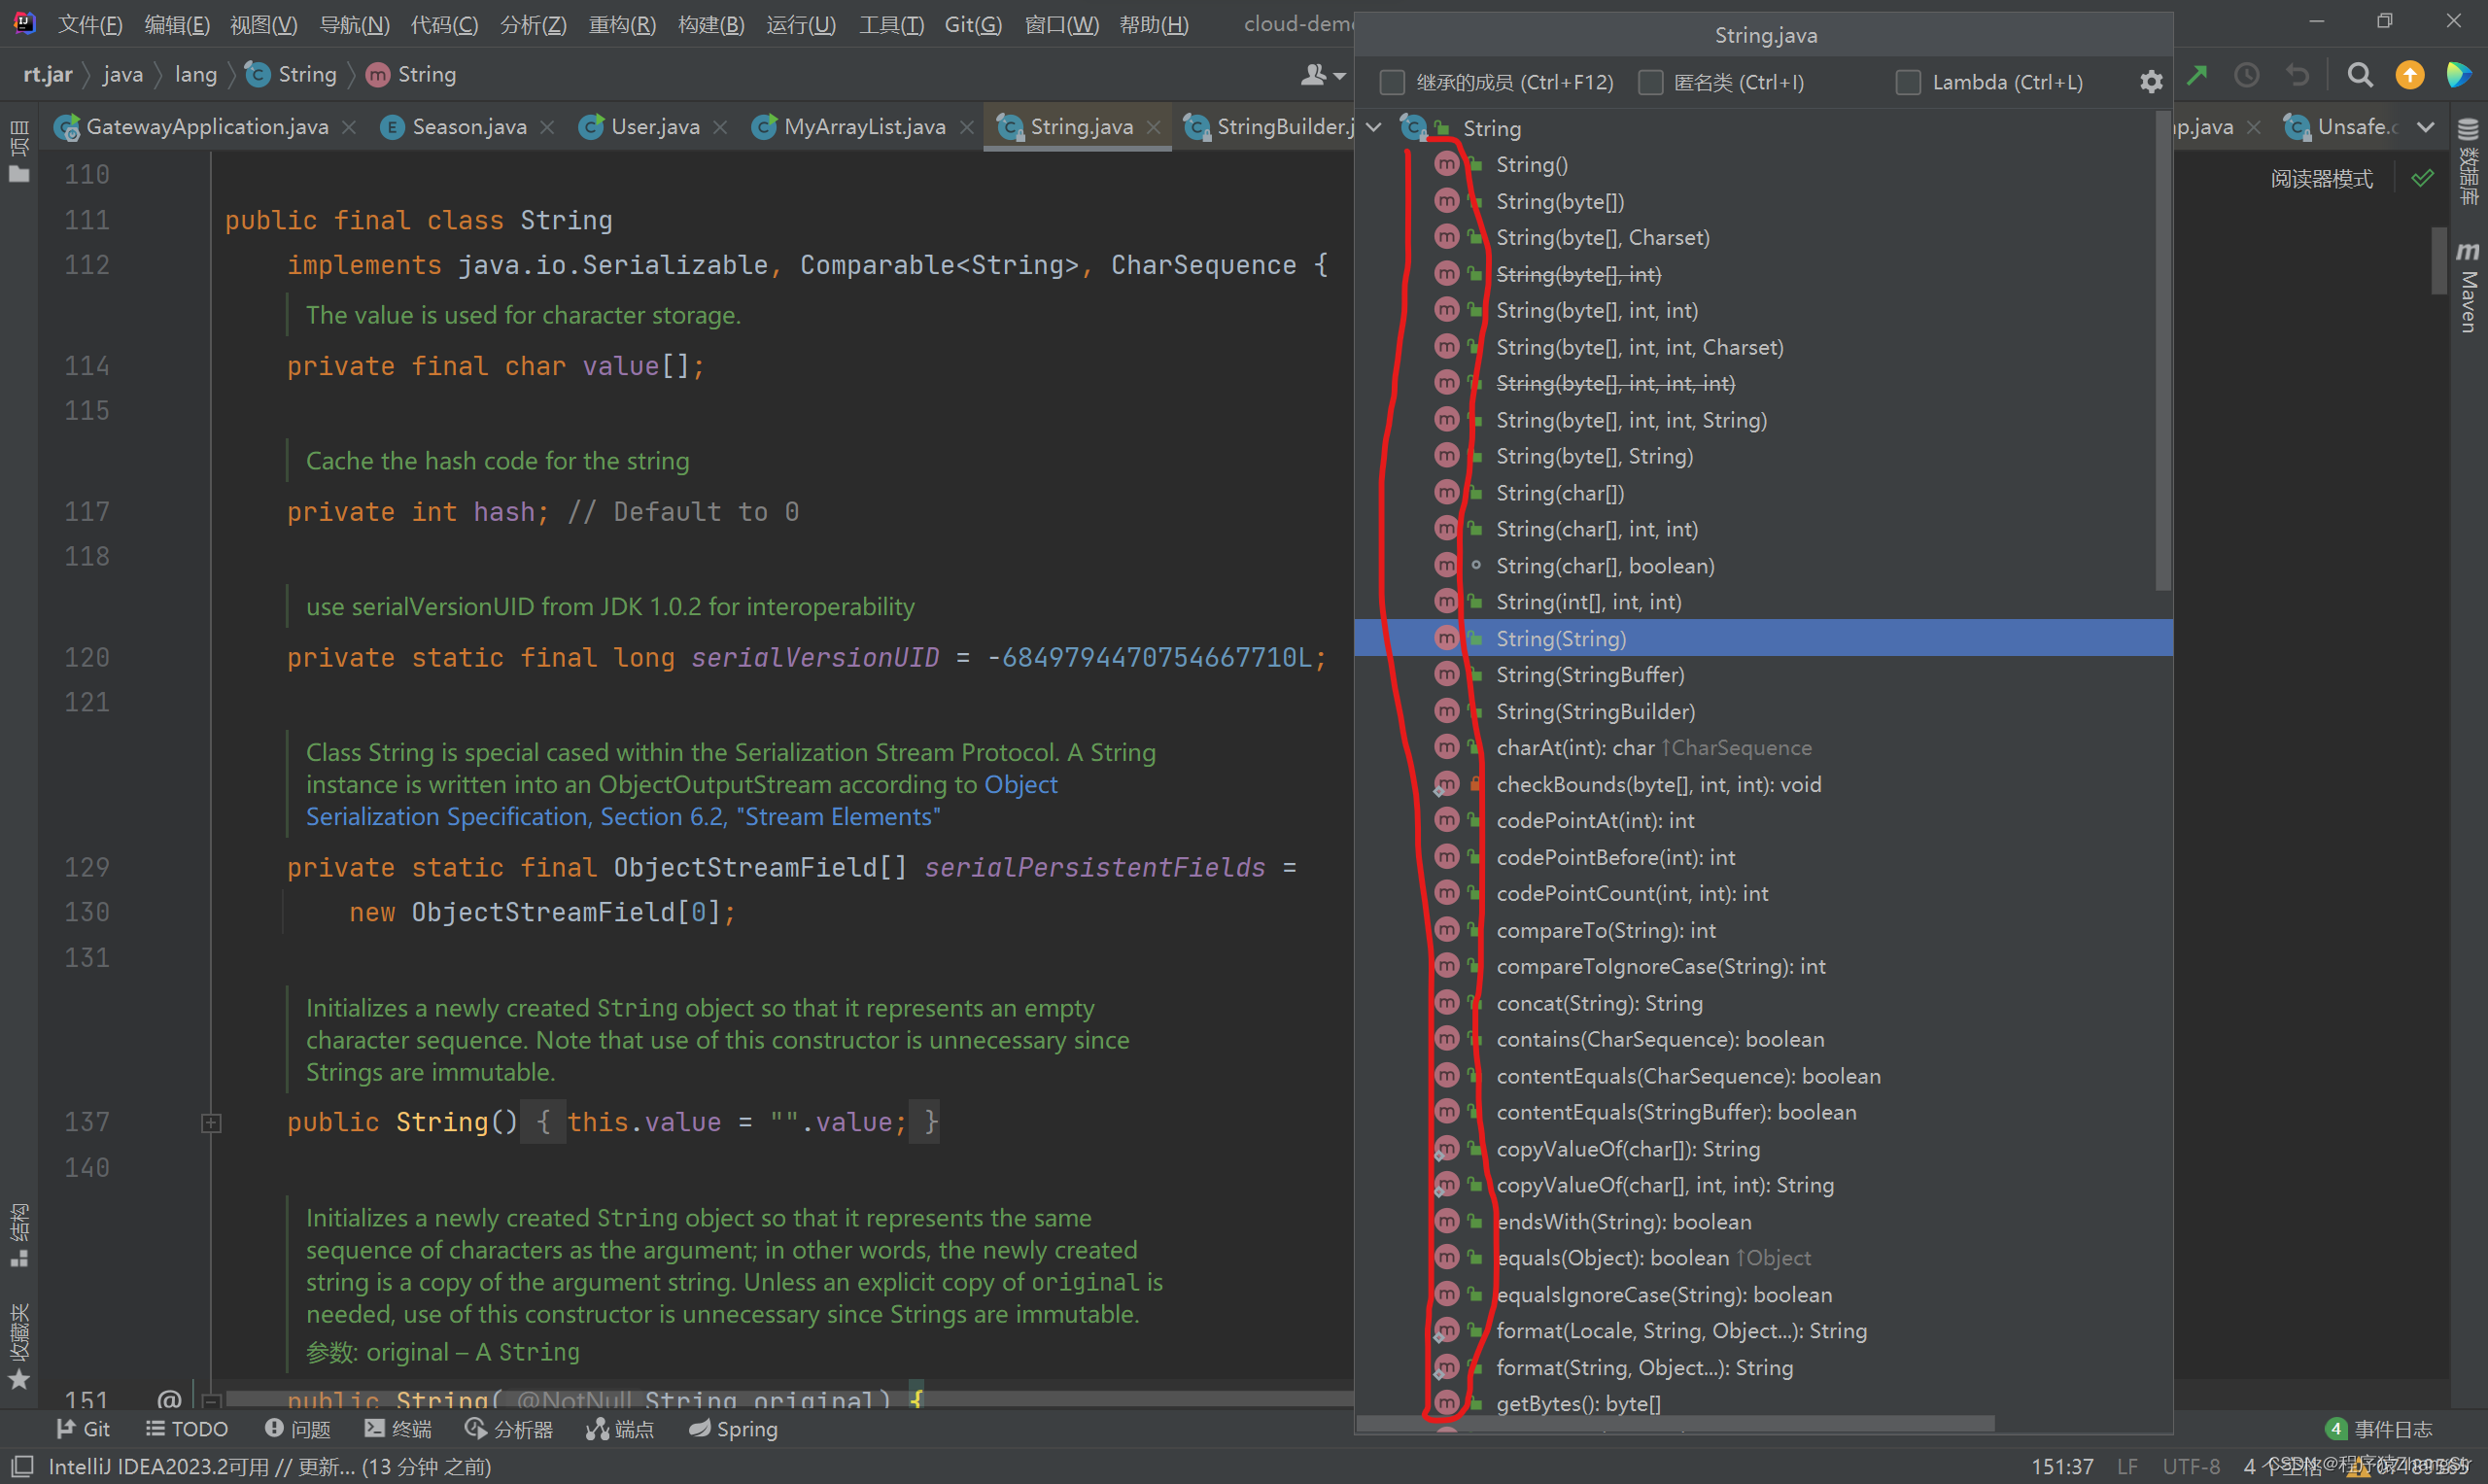
Task: Open the Git tool window
Action: tap(83, 1429)
